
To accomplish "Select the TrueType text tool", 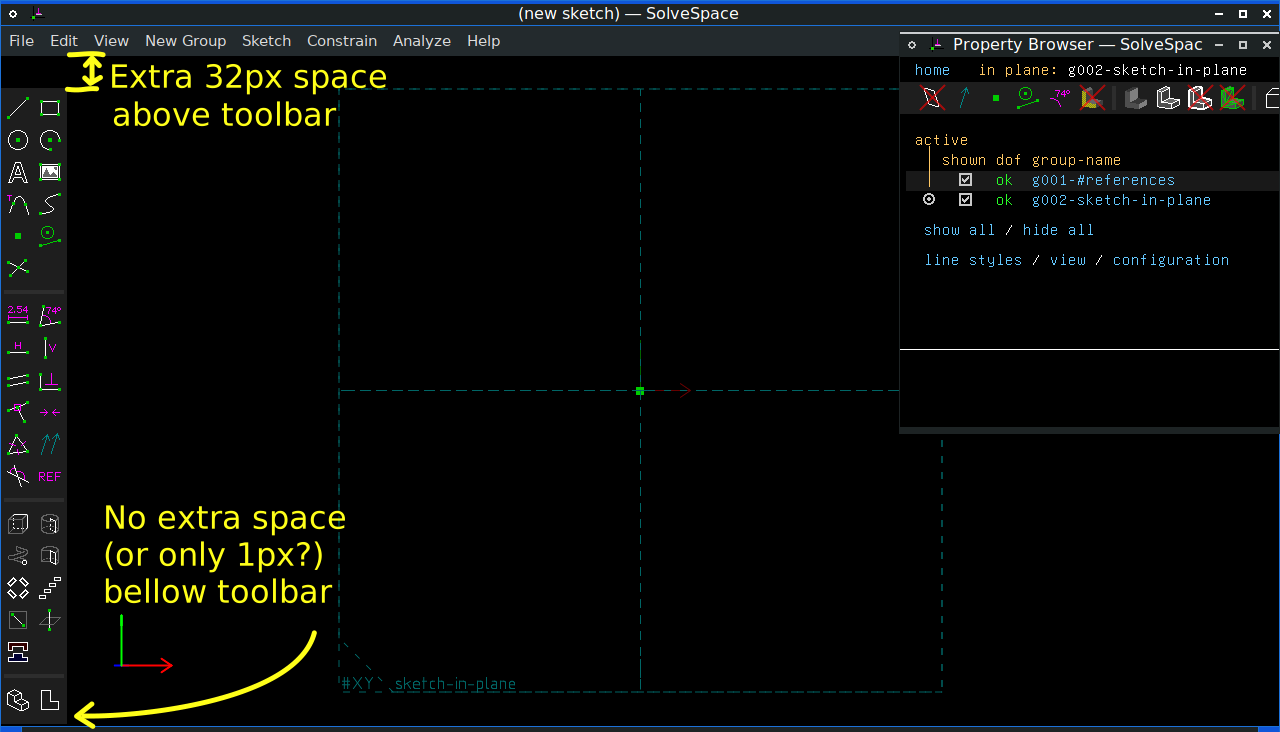I will (x=17, y=171).
